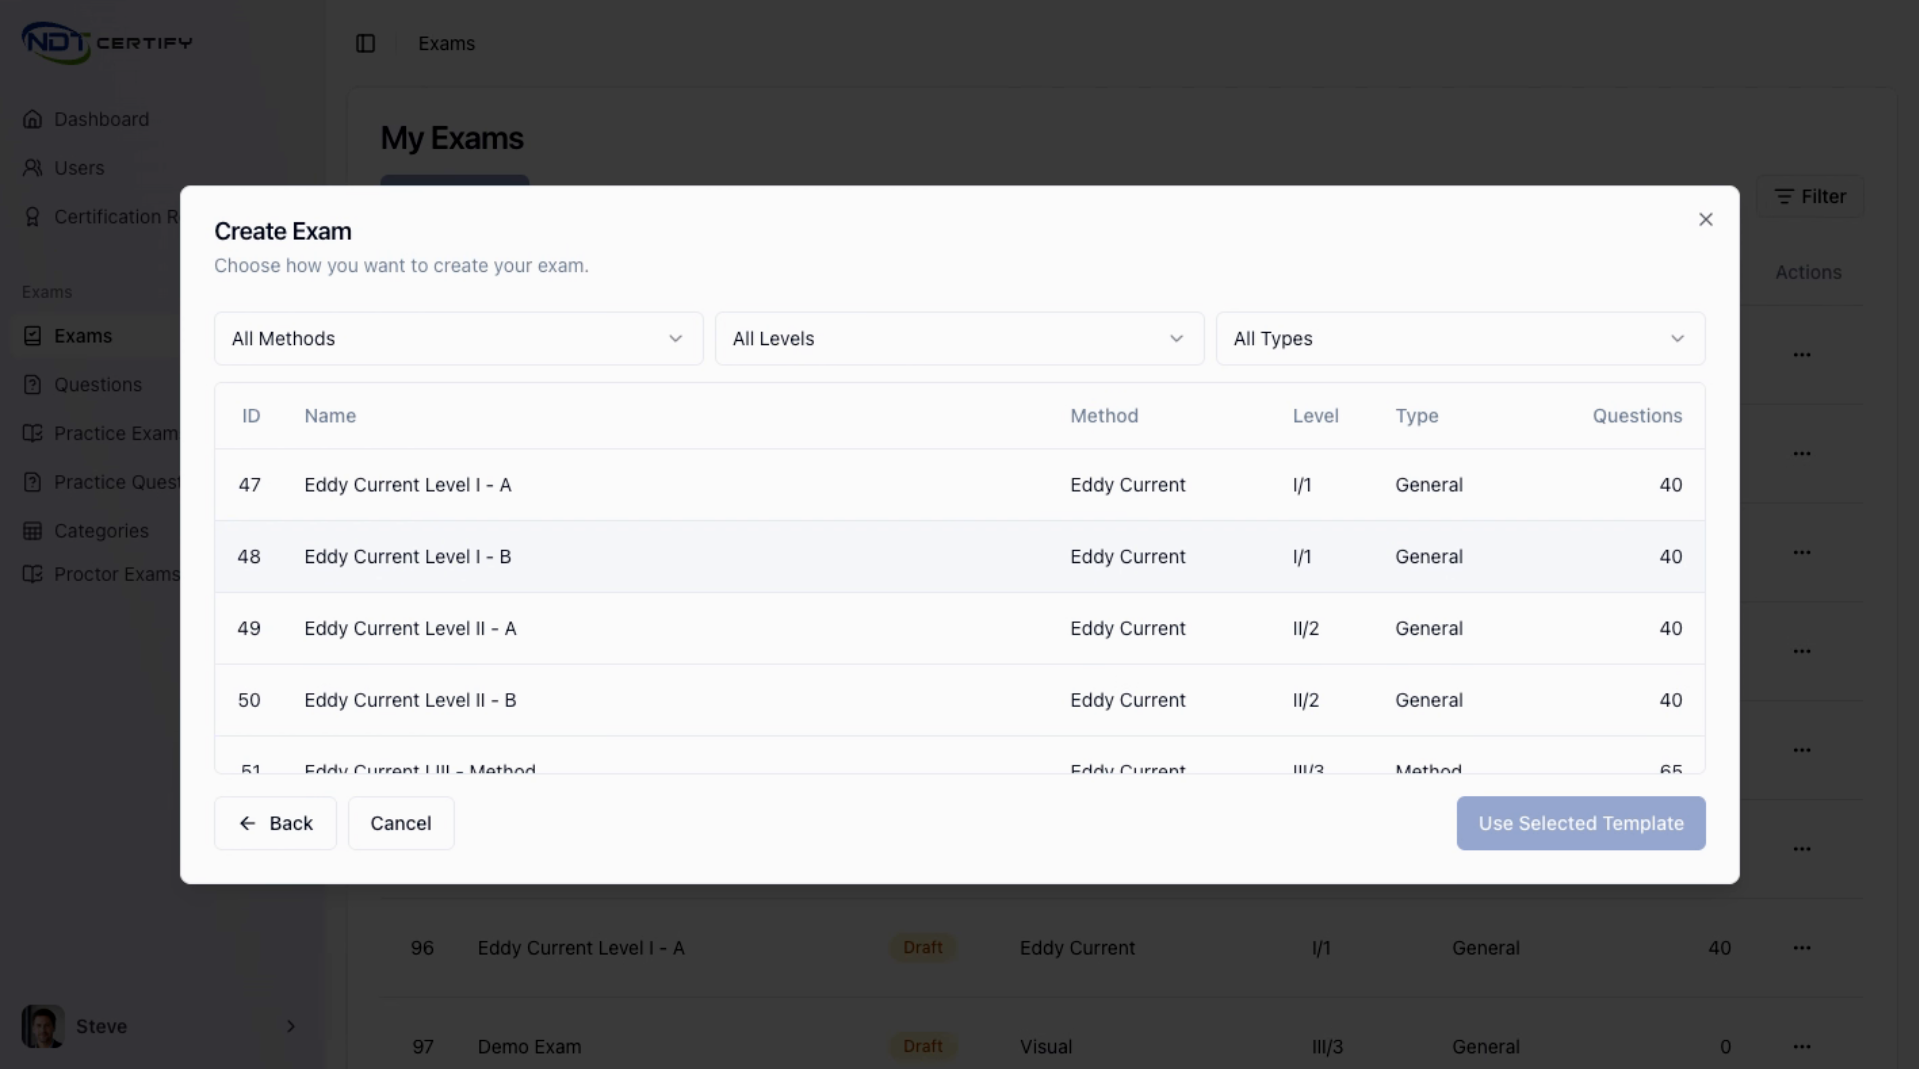Screen dimensions: 1919x1069
Task: Click the Proctor Exams icon
Action: (33, 574)
